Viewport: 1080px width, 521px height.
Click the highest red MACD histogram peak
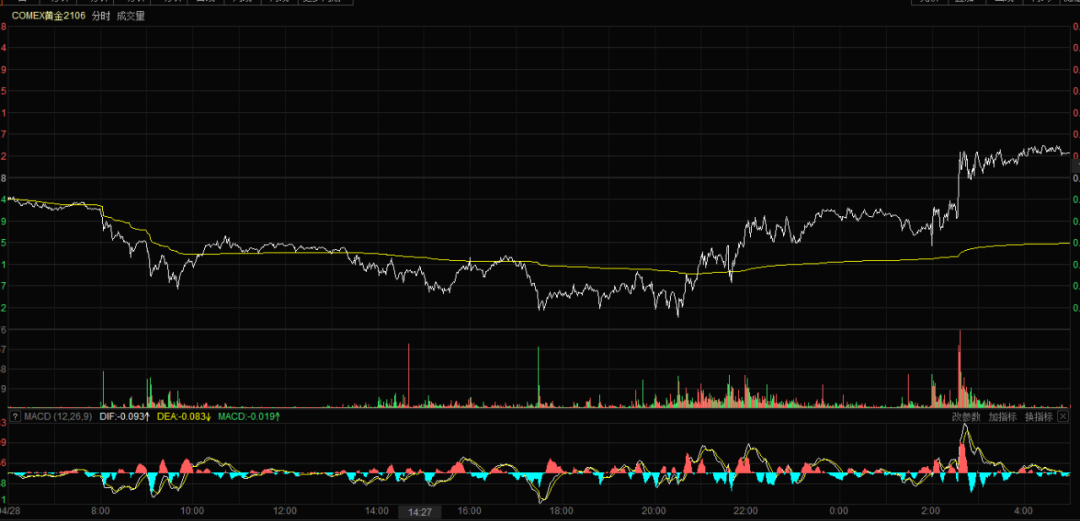[x=962, y=458]
